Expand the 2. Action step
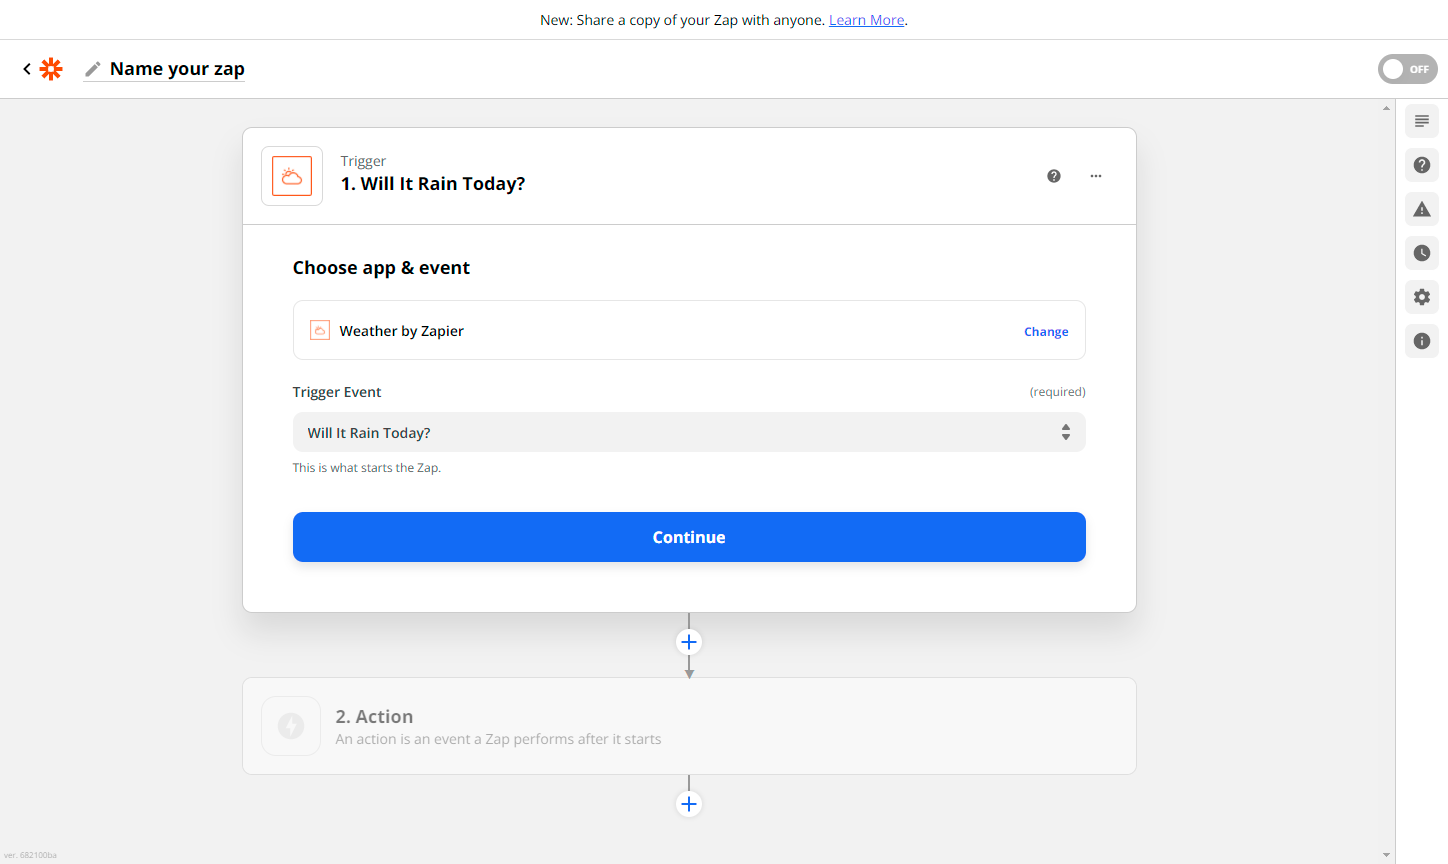 (x=688, y=726)
